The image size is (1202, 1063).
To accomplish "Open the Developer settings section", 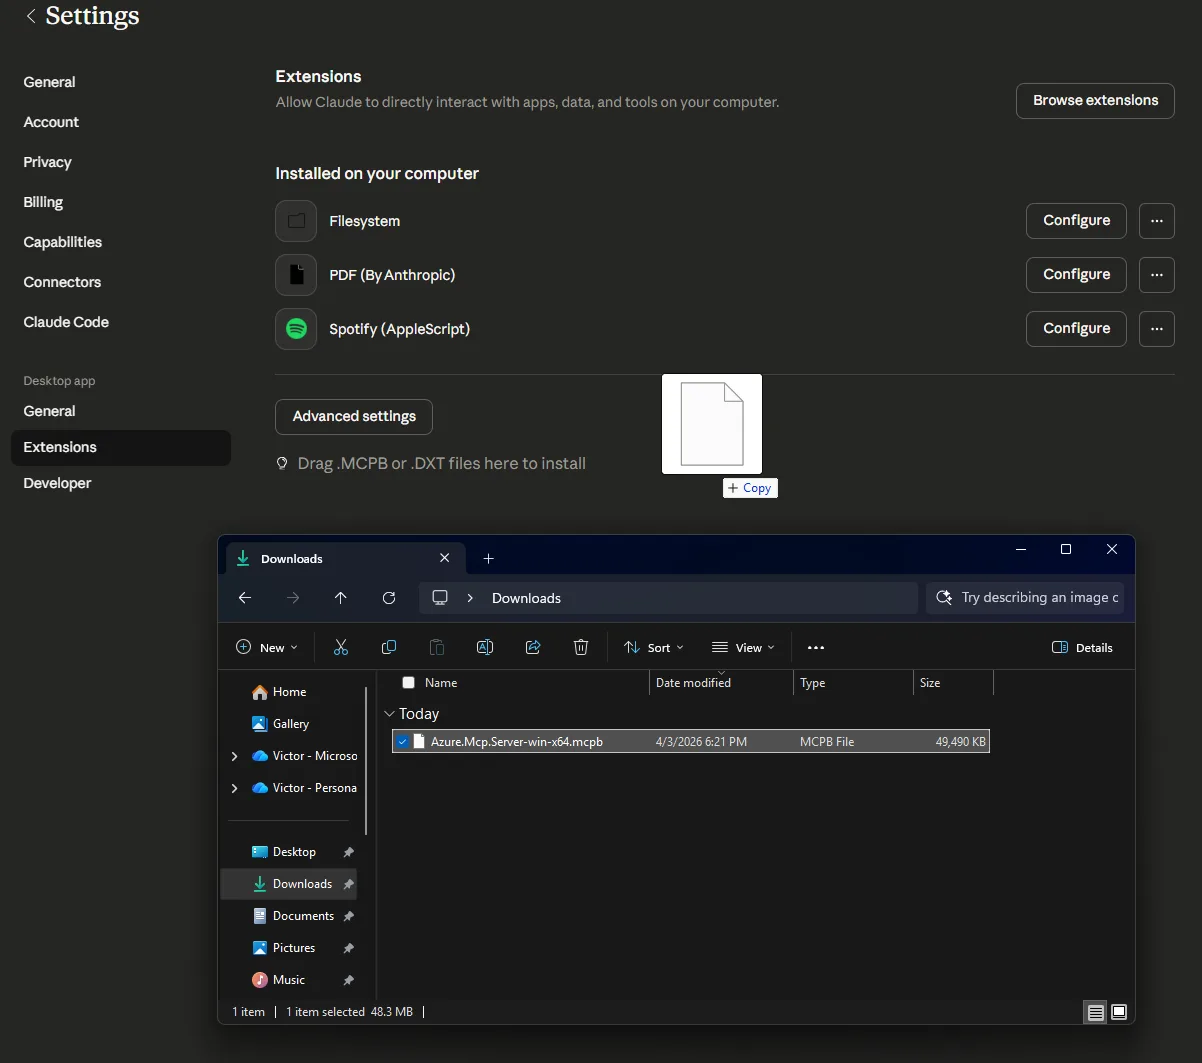I will (57, 483).
